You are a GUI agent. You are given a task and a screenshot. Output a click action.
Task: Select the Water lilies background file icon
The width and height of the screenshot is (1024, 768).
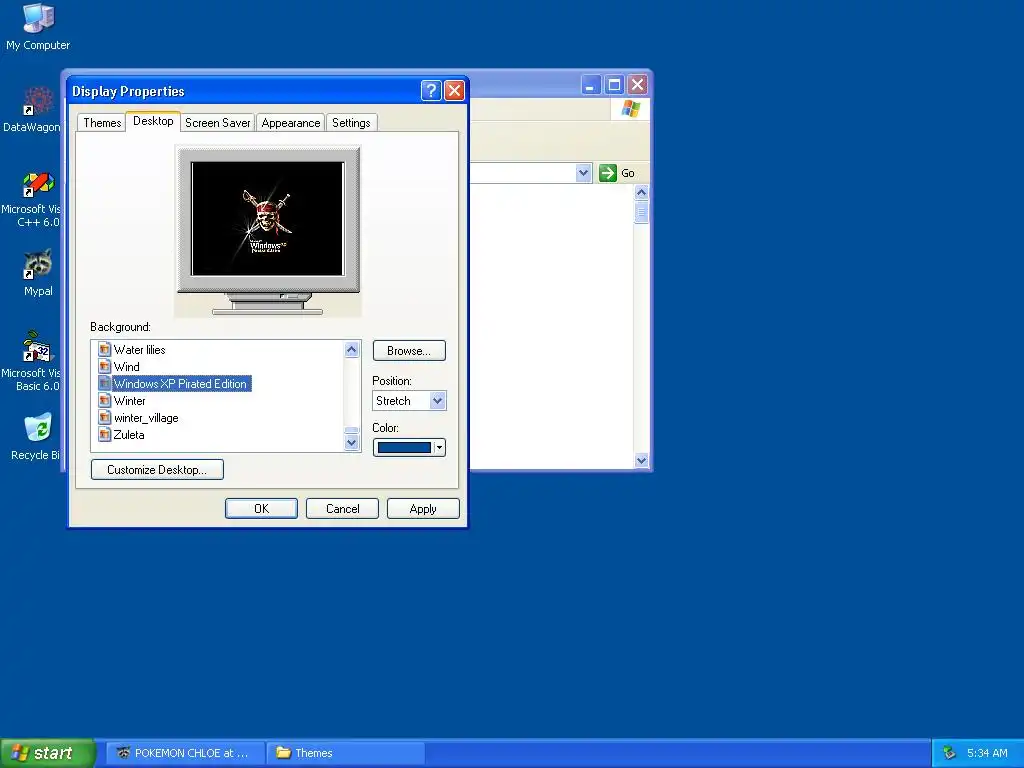click(x=104, y=349)
